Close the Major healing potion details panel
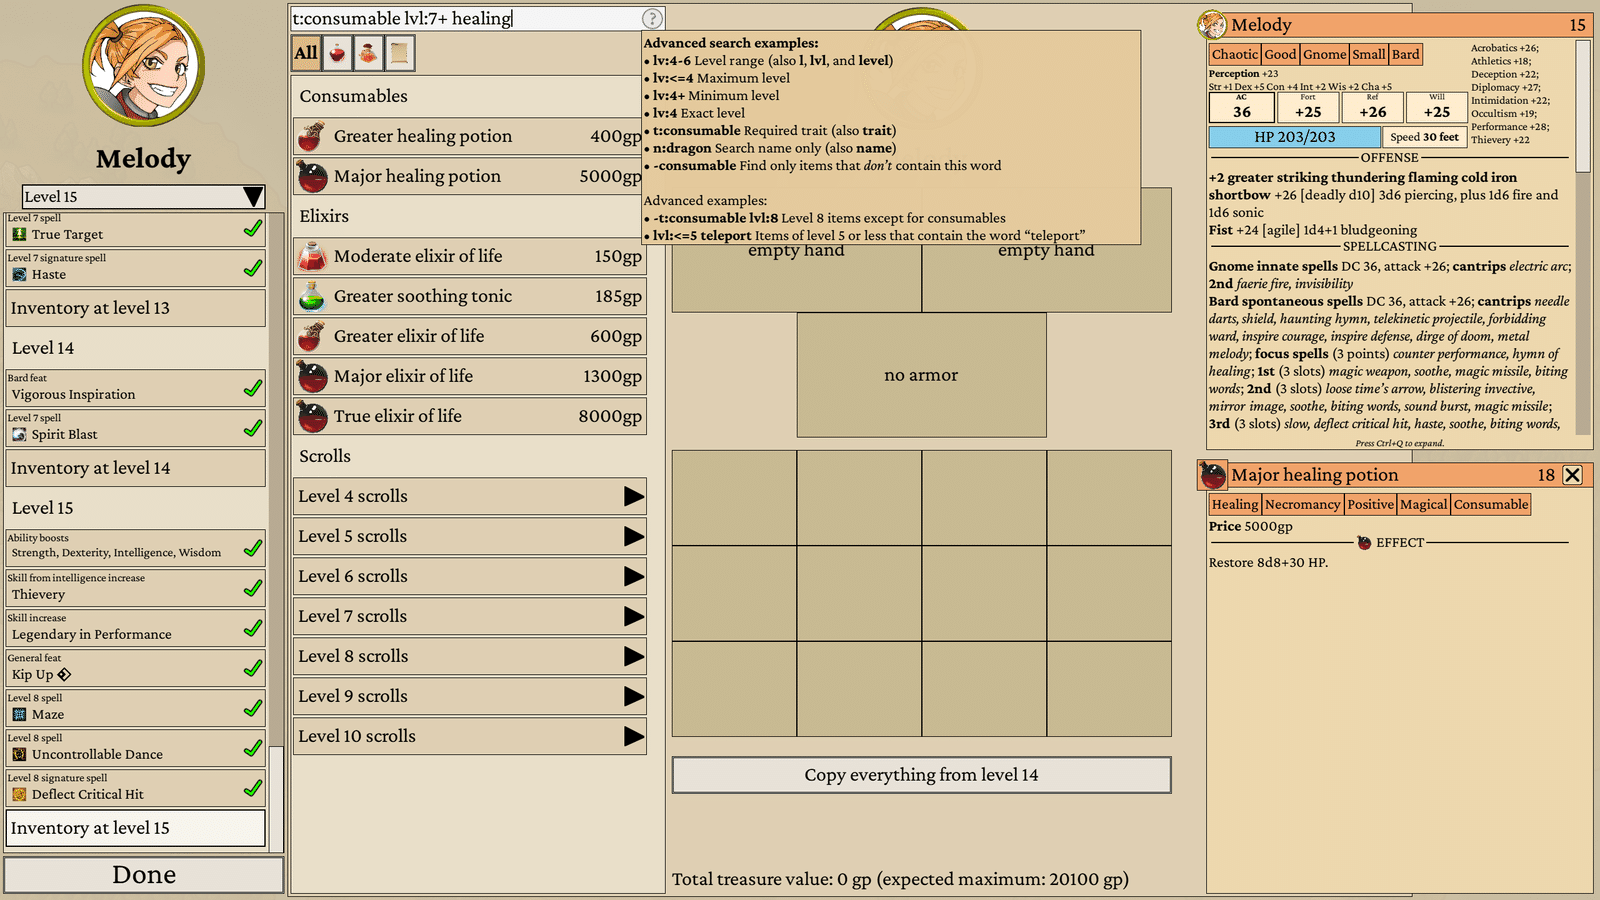1600x900 pixels. click(1573, 475)
